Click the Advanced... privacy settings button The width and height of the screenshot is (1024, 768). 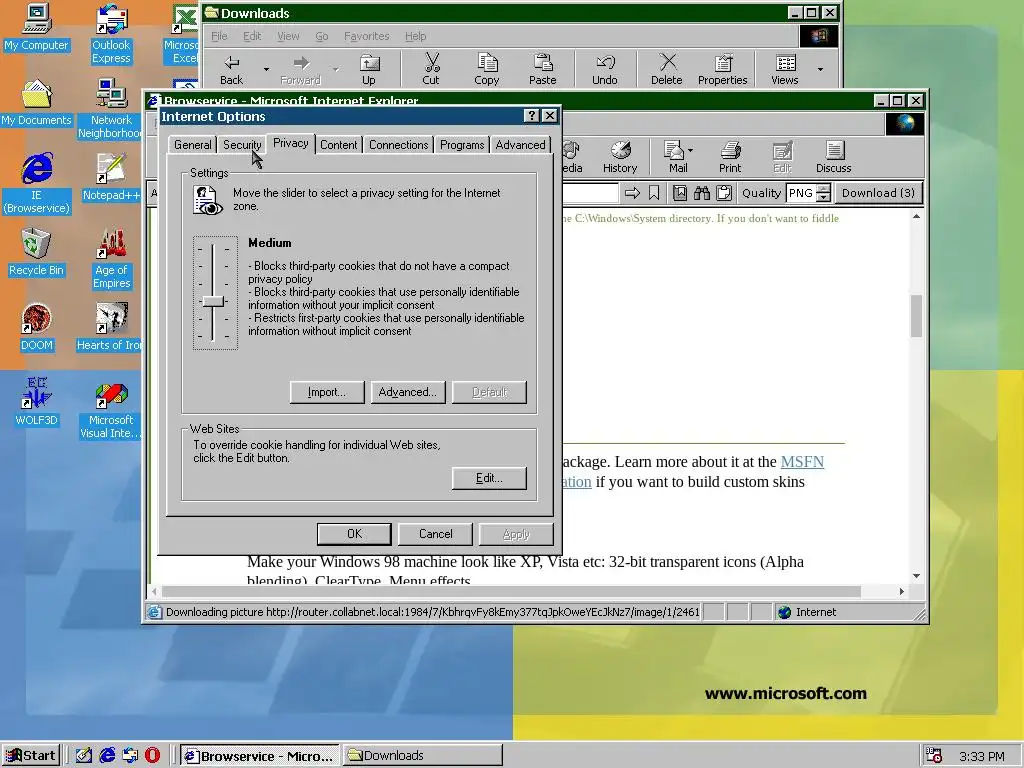408,392
